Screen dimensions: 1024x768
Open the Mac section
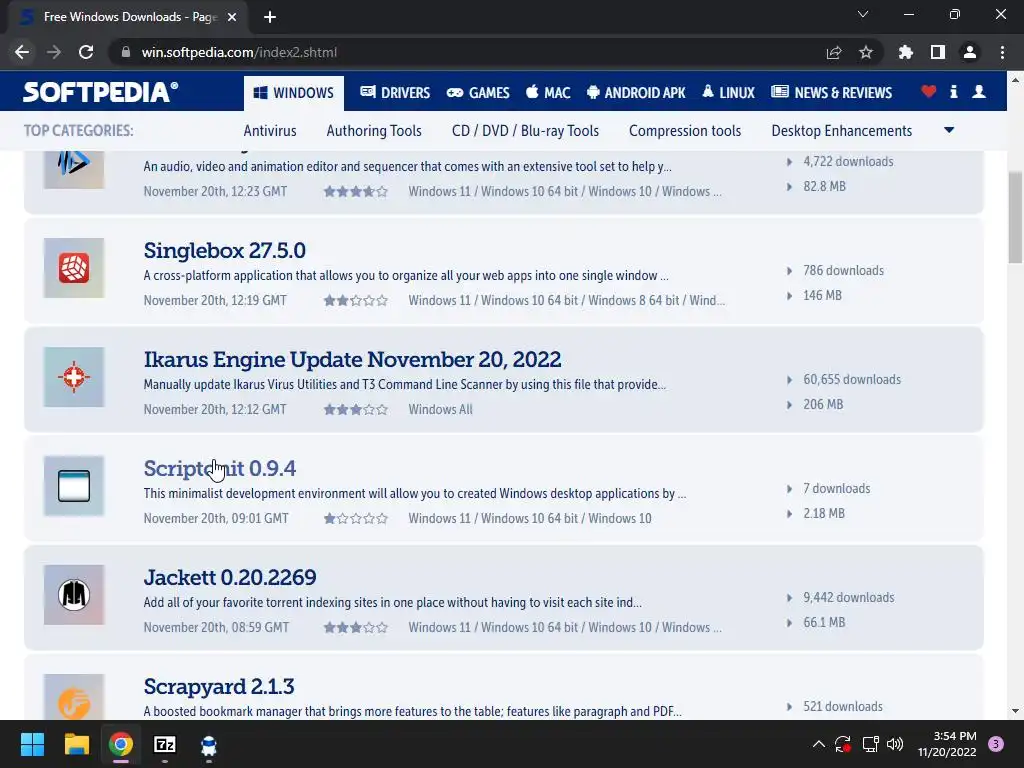point(548,93)
